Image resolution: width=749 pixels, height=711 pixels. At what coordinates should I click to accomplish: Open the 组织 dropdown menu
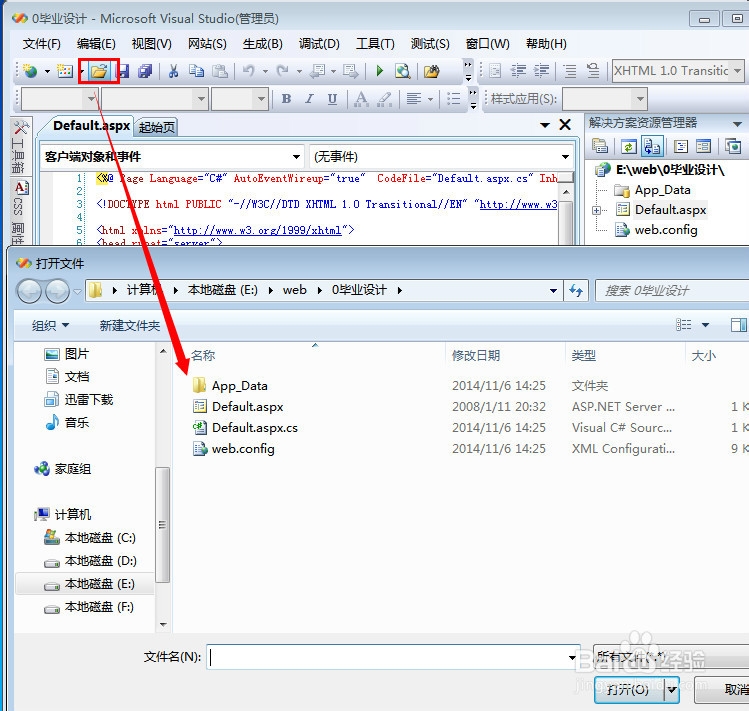click(50, 326)
